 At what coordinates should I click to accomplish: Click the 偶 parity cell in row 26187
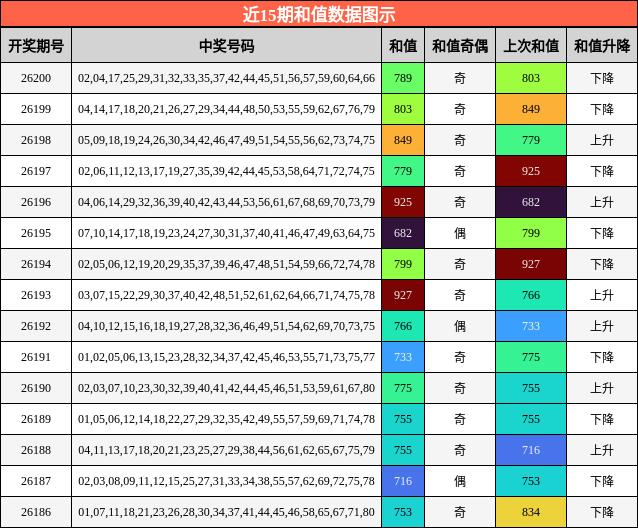click(460, 481)
